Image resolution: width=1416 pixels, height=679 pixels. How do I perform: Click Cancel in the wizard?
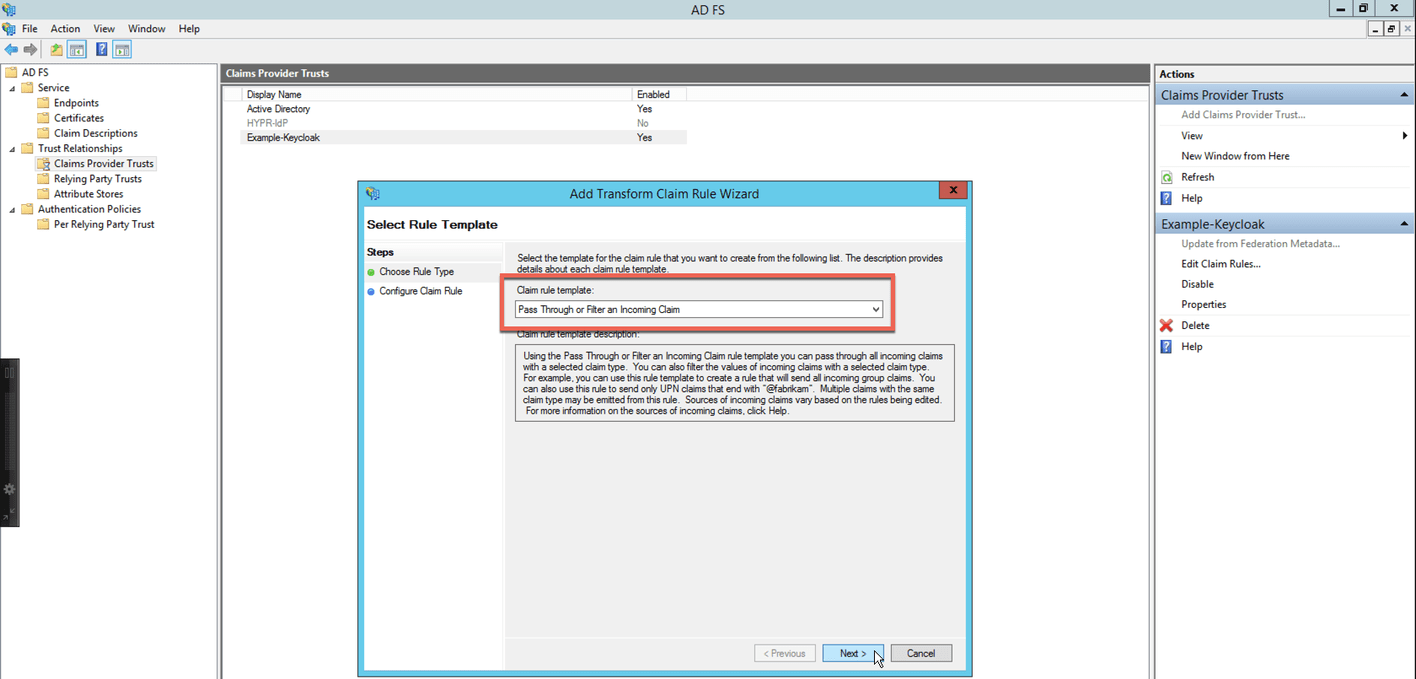click(921, 653)
